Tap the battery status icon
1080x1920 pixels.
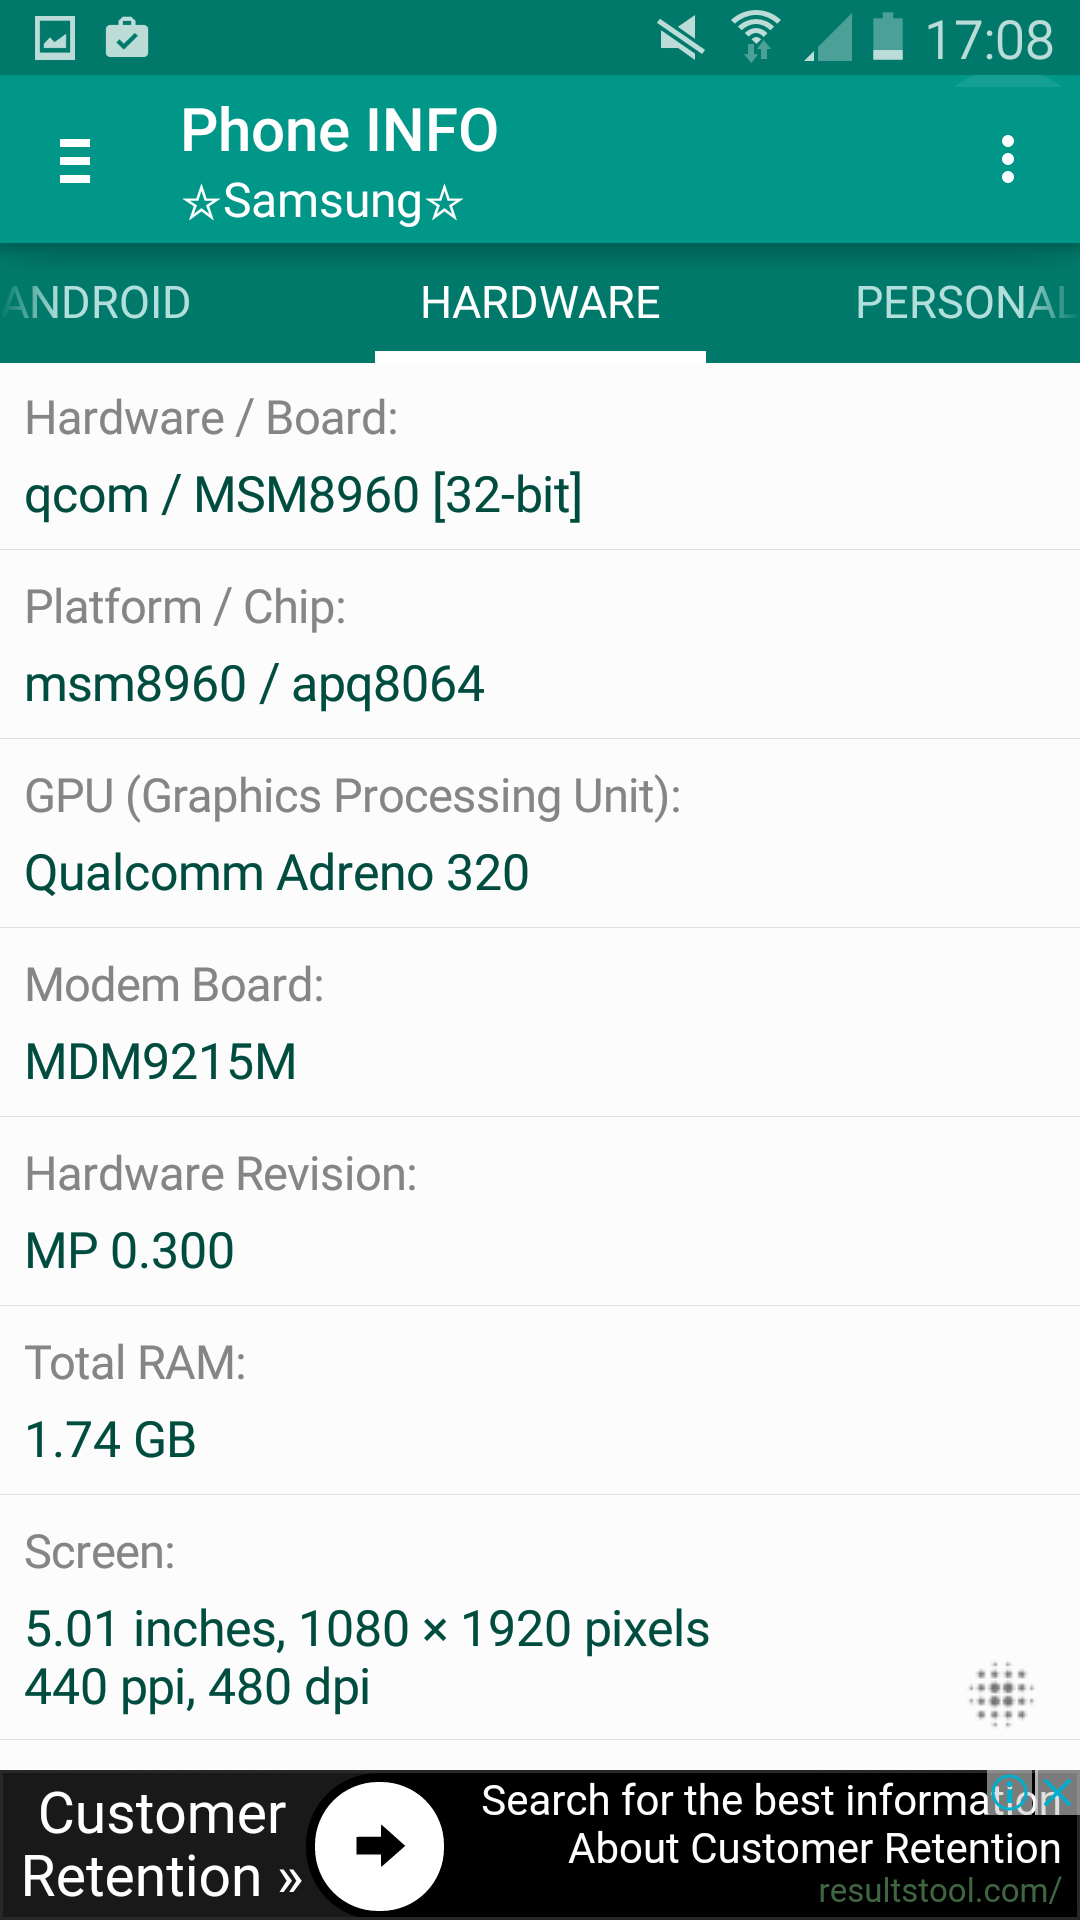click(x=887, y=37)
